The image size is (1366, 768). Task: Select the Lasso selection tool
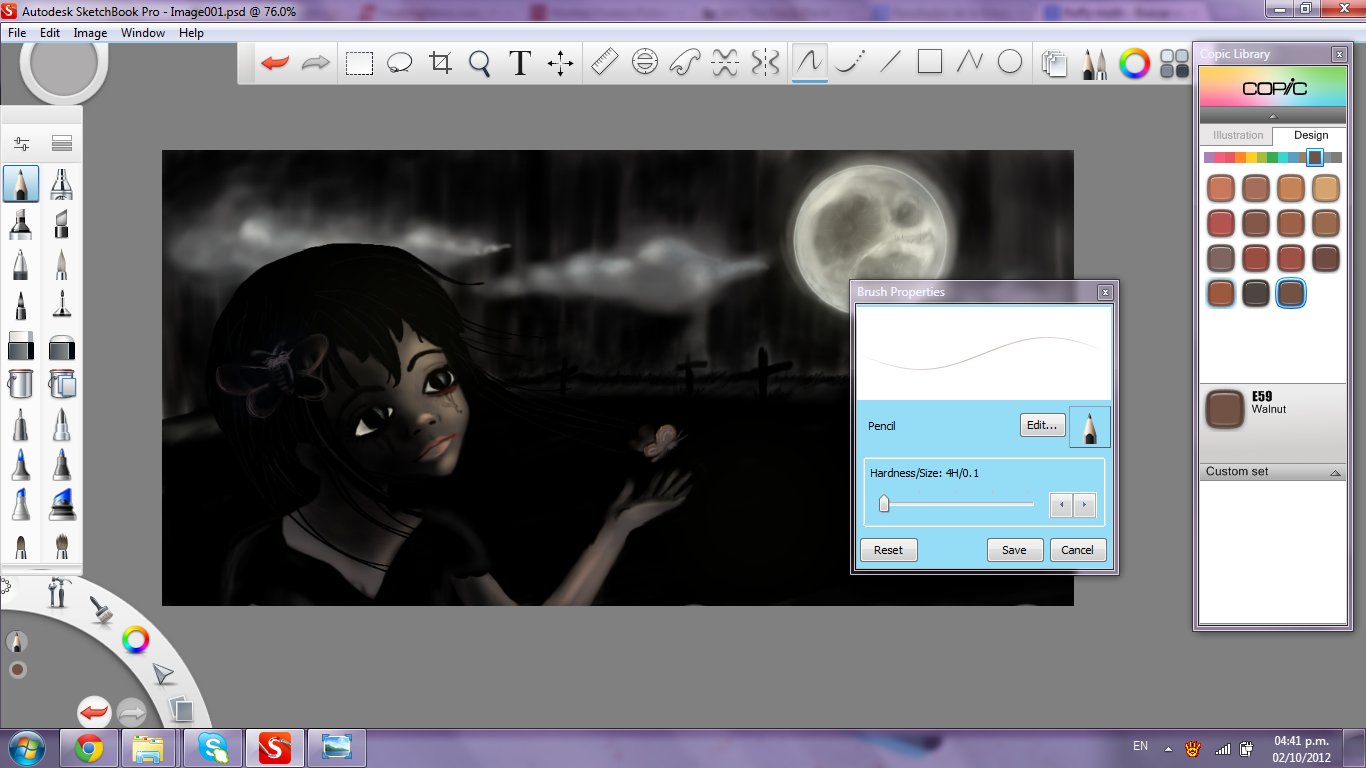click(x=399, y=63)
